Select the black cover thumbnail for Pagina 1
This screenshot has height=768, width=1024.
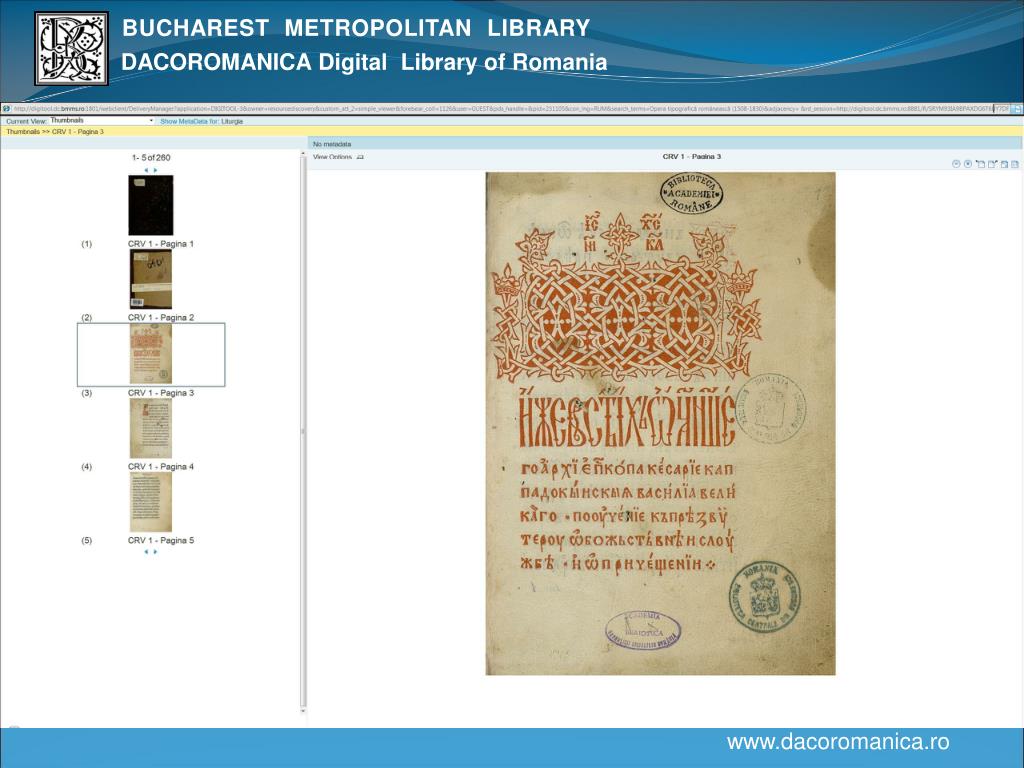(151, 205)
